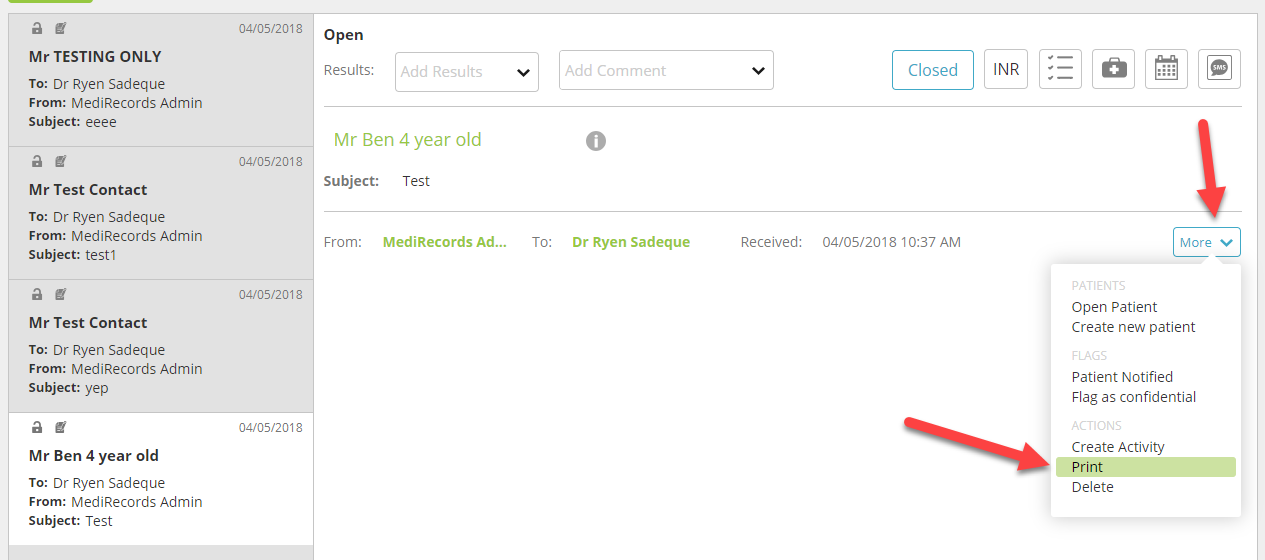Open the checklist tasks icon
Image resolution: width=1265 pixels, height=560 pixels.
tap(1060, 69)
